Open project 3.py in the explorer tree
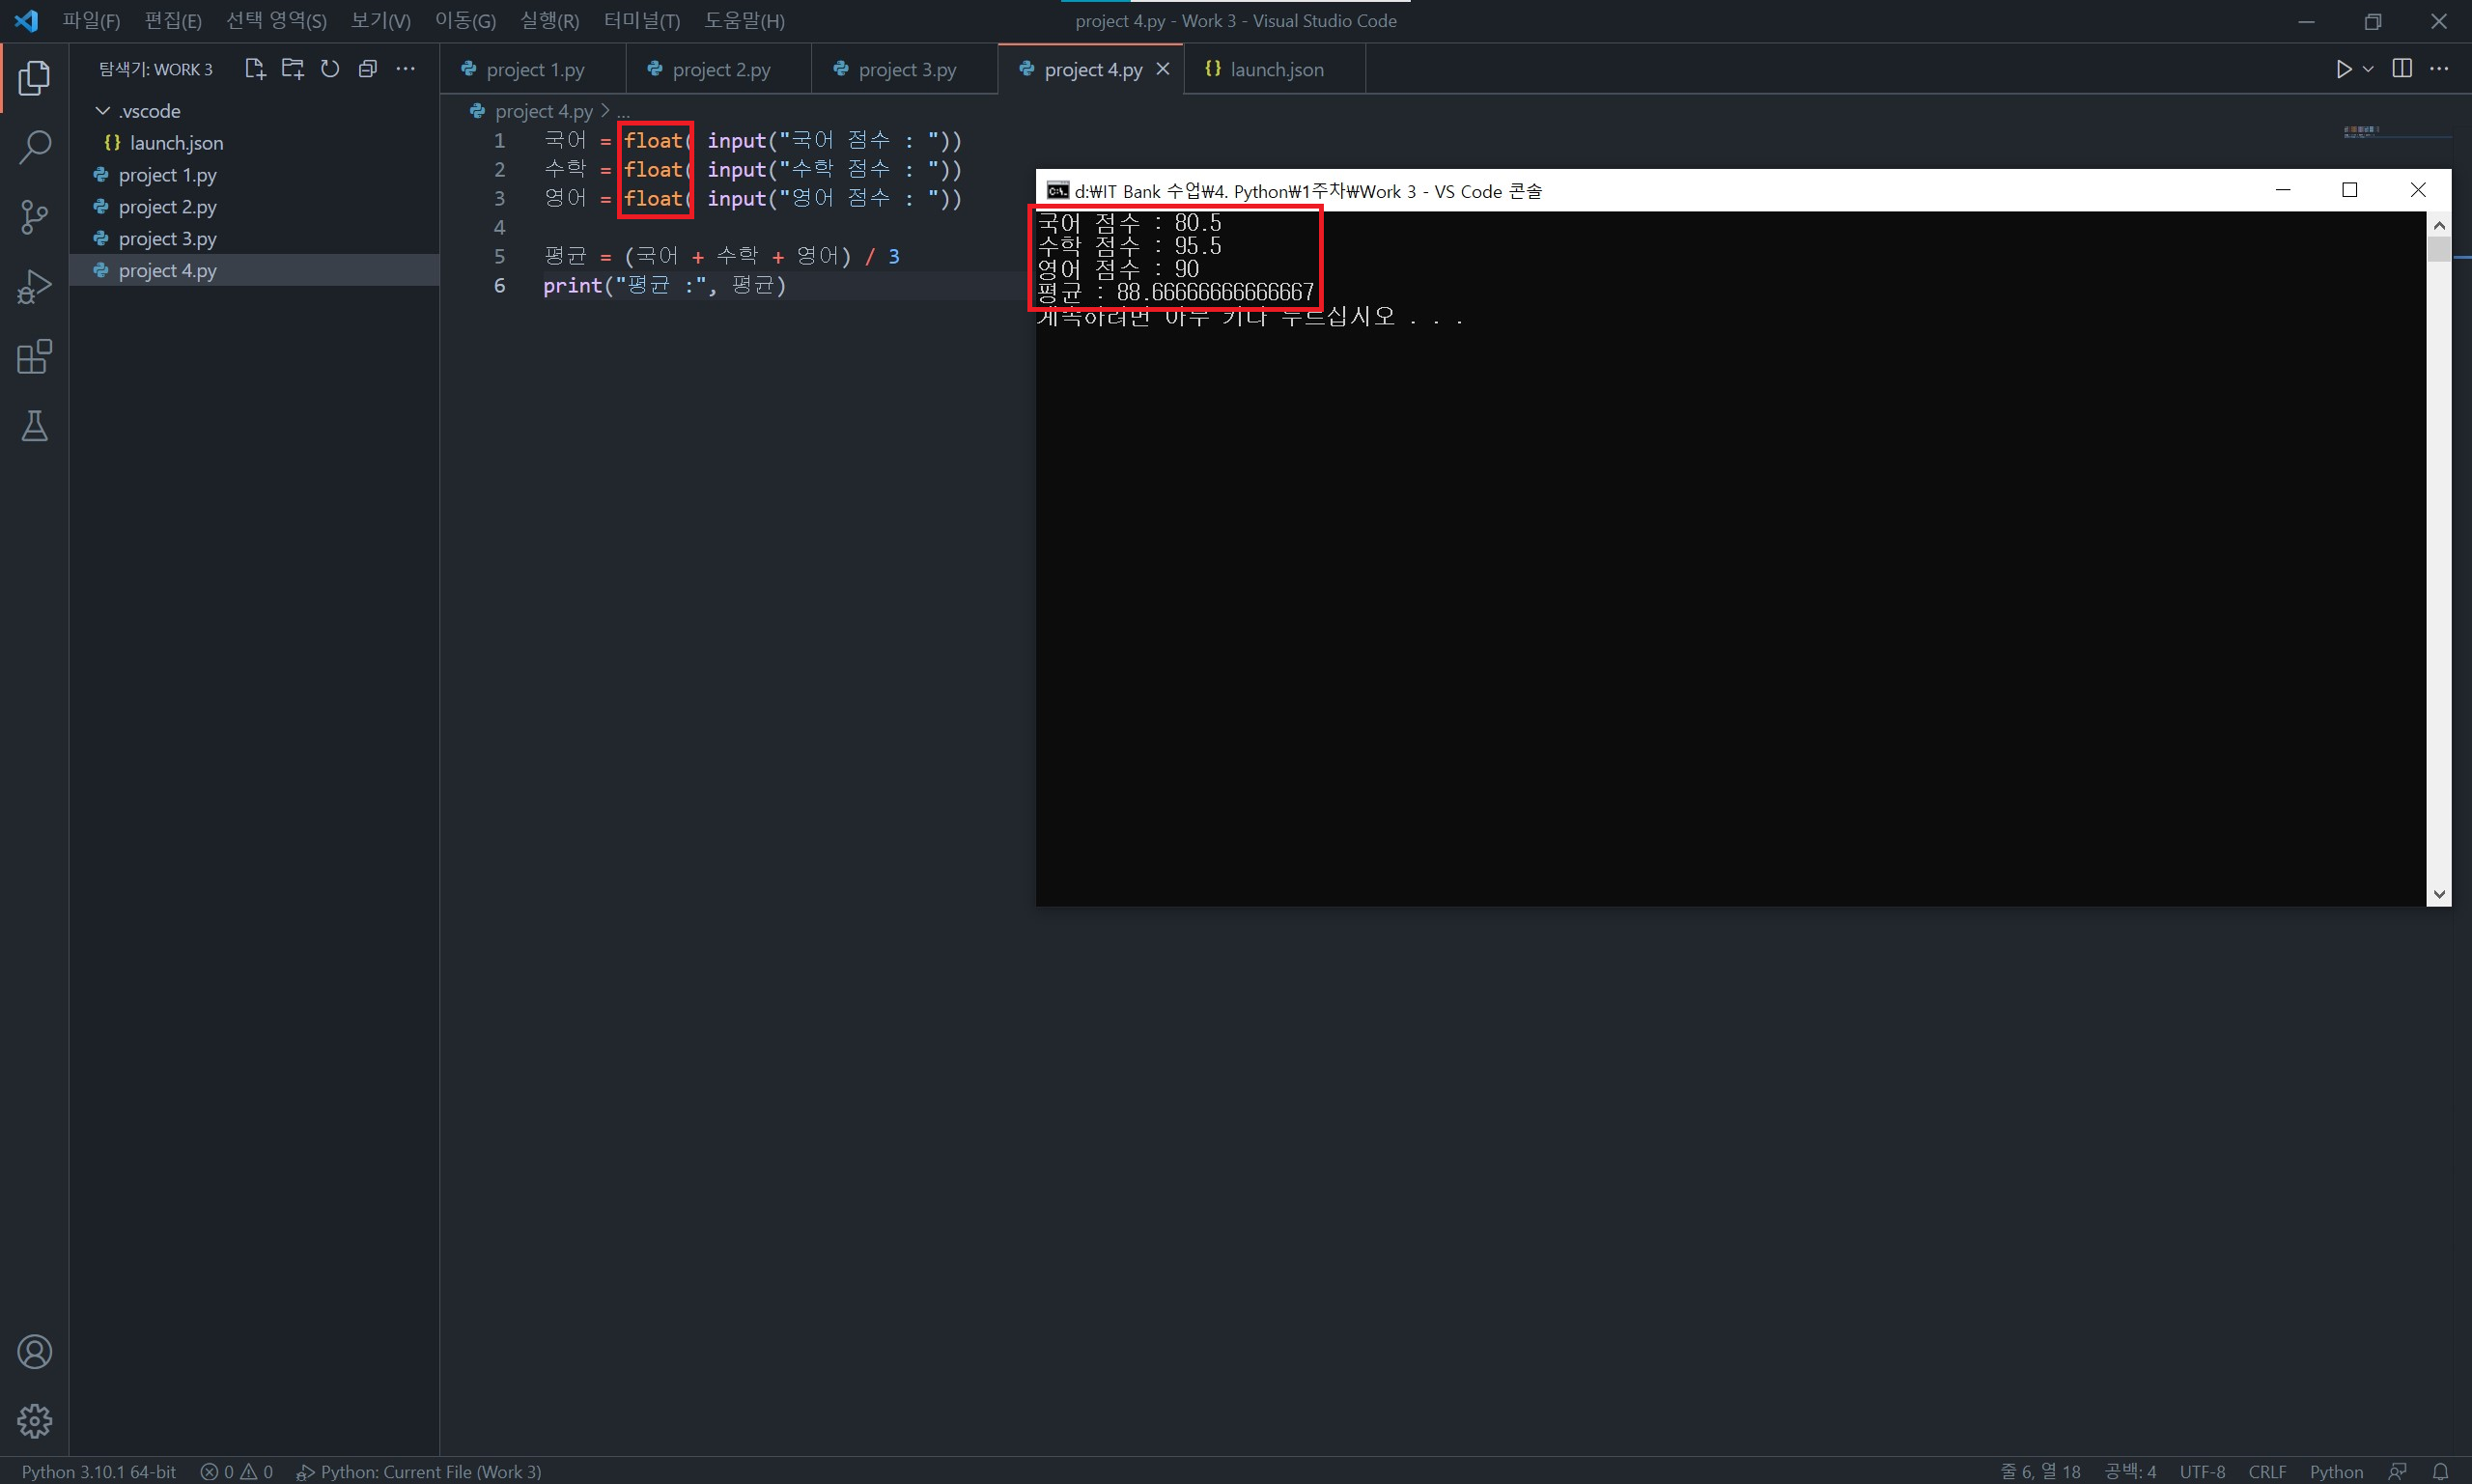This screenshot has width=2472, height=1484. coord(167,239)
